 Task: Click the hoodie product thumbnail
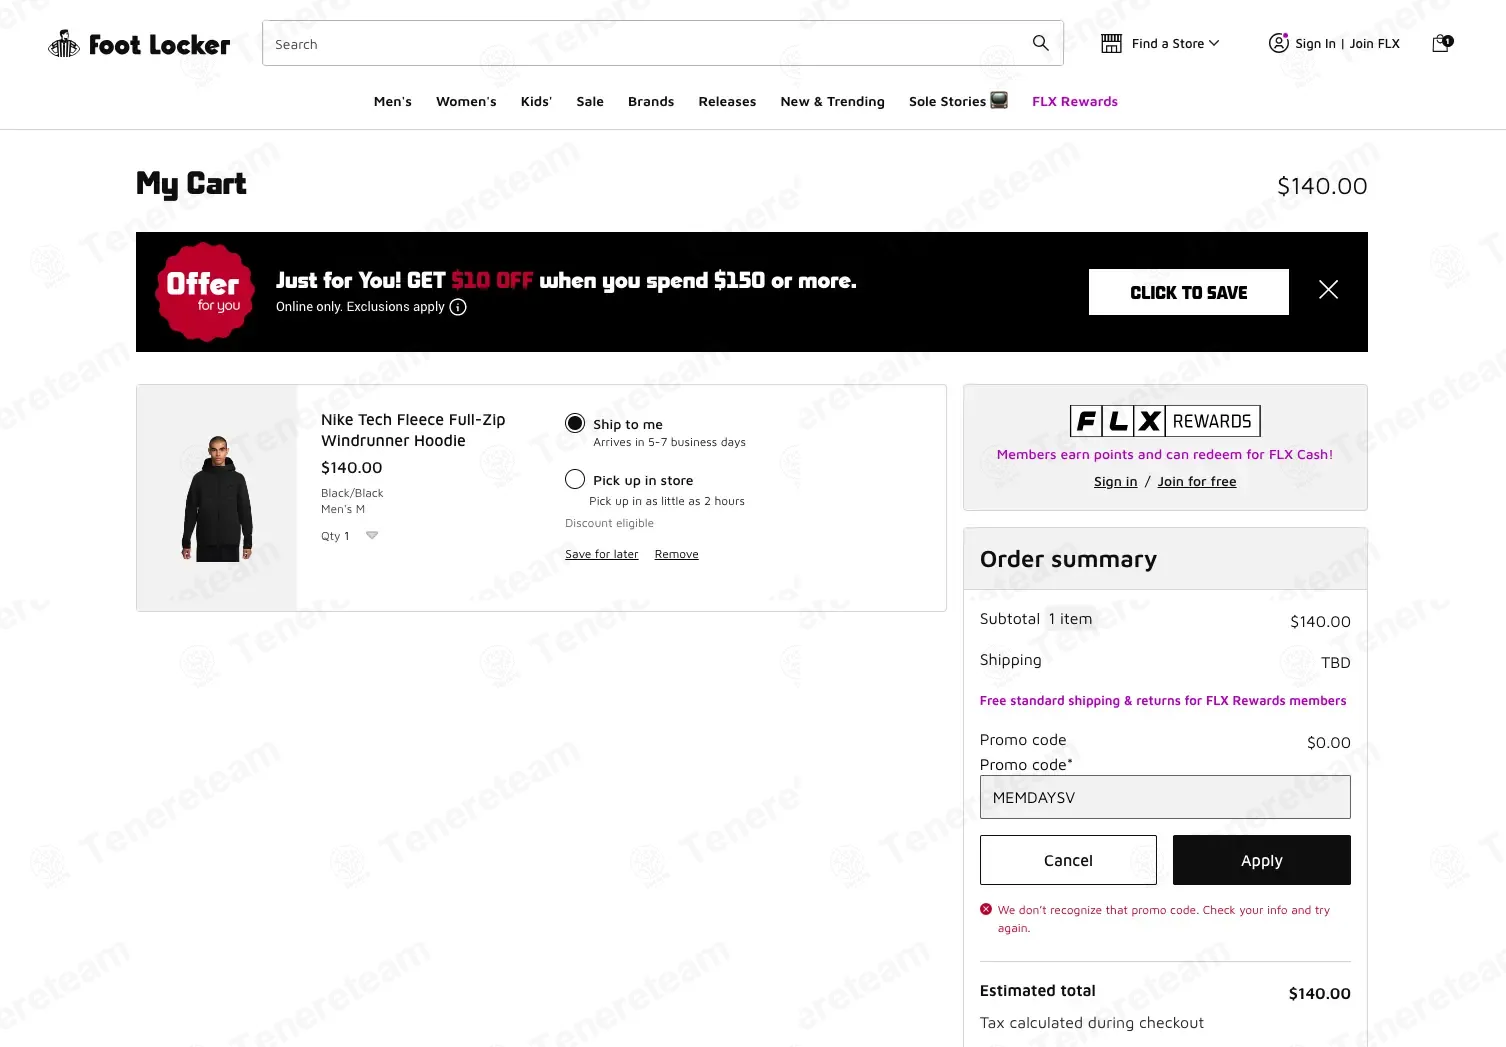click(217, 498)
